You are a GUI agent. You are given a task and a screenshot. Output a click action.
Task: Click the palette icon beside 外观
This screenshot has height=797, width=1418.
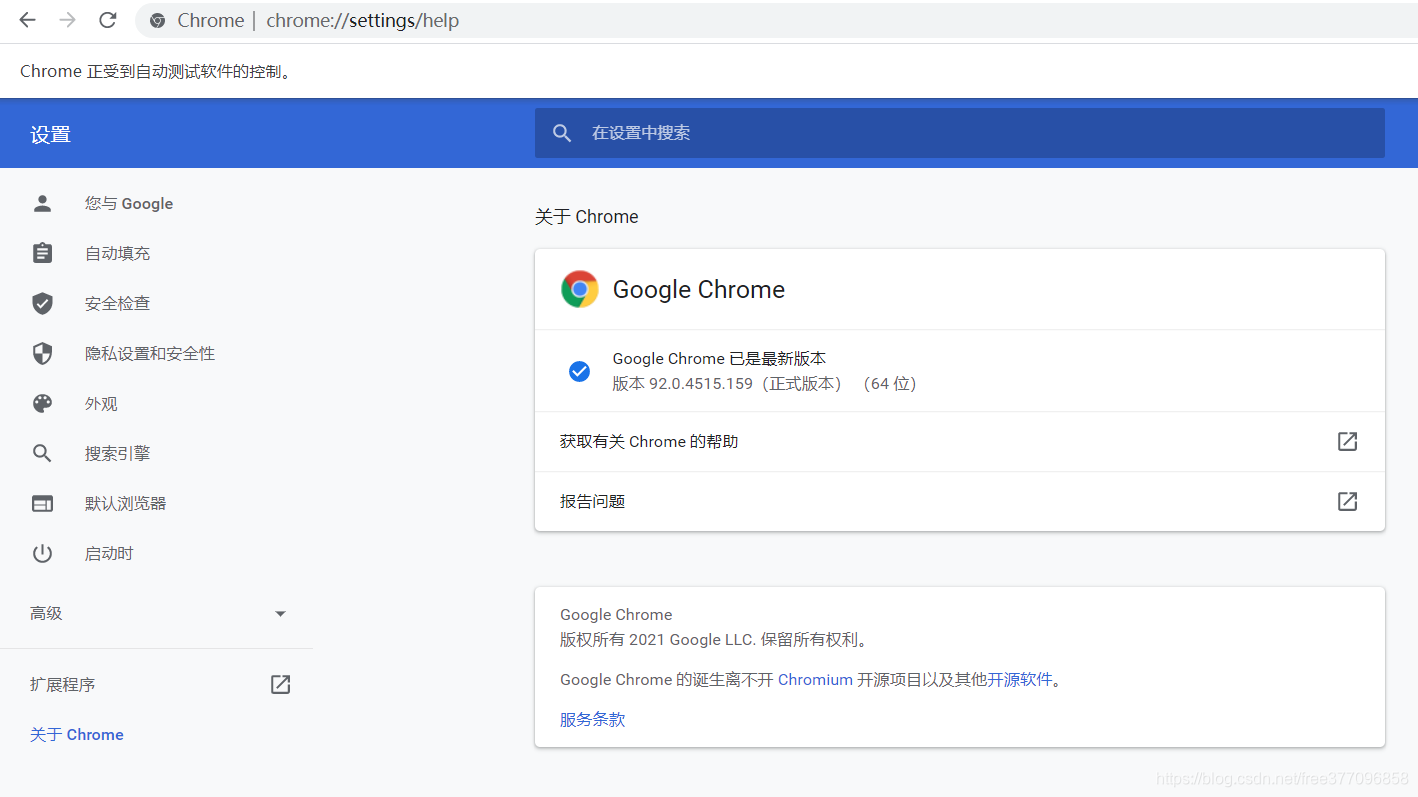tap(42, 403)
